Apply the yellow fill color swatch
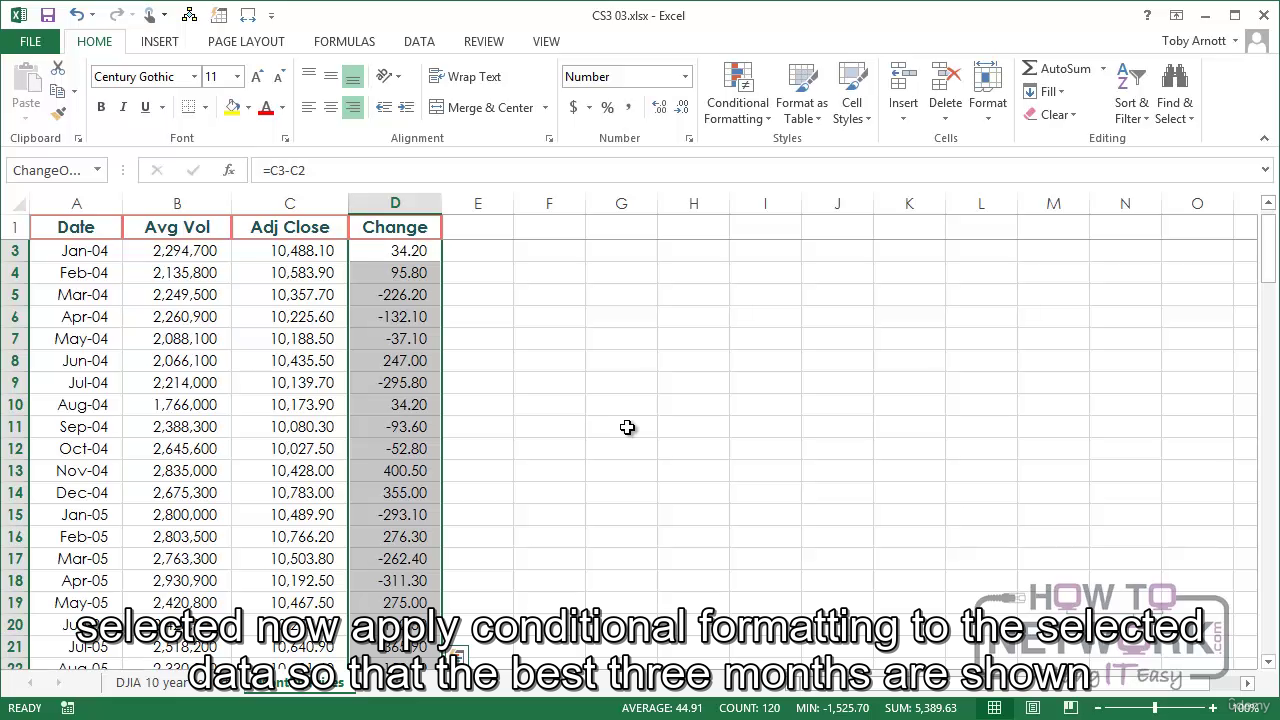 point(232,108)
